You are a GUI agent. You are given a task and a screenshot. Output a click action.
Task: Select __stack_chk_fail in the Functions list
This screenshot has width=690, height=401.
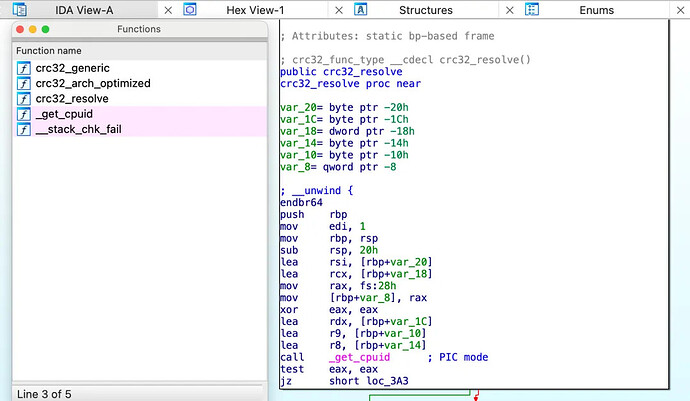click(x=140, y=129)
